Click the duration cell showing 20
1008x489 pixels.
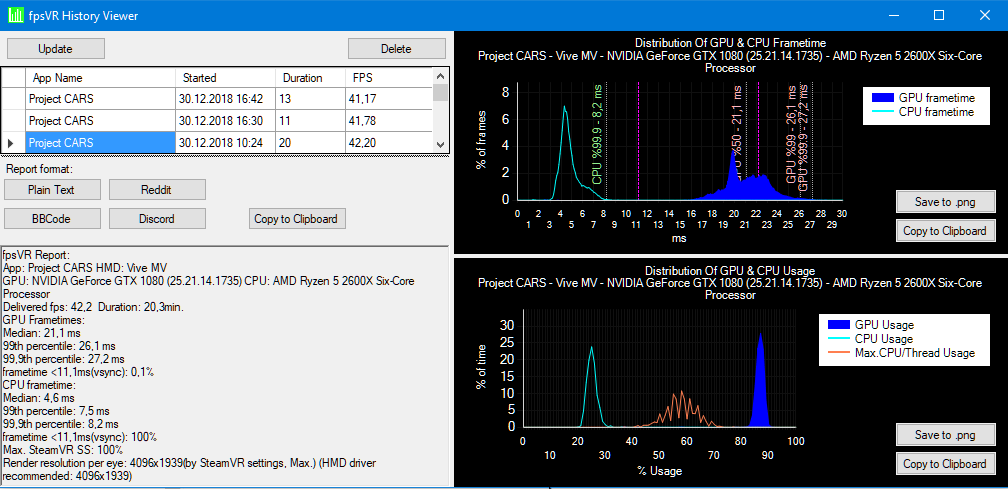[x=311, y=143]
